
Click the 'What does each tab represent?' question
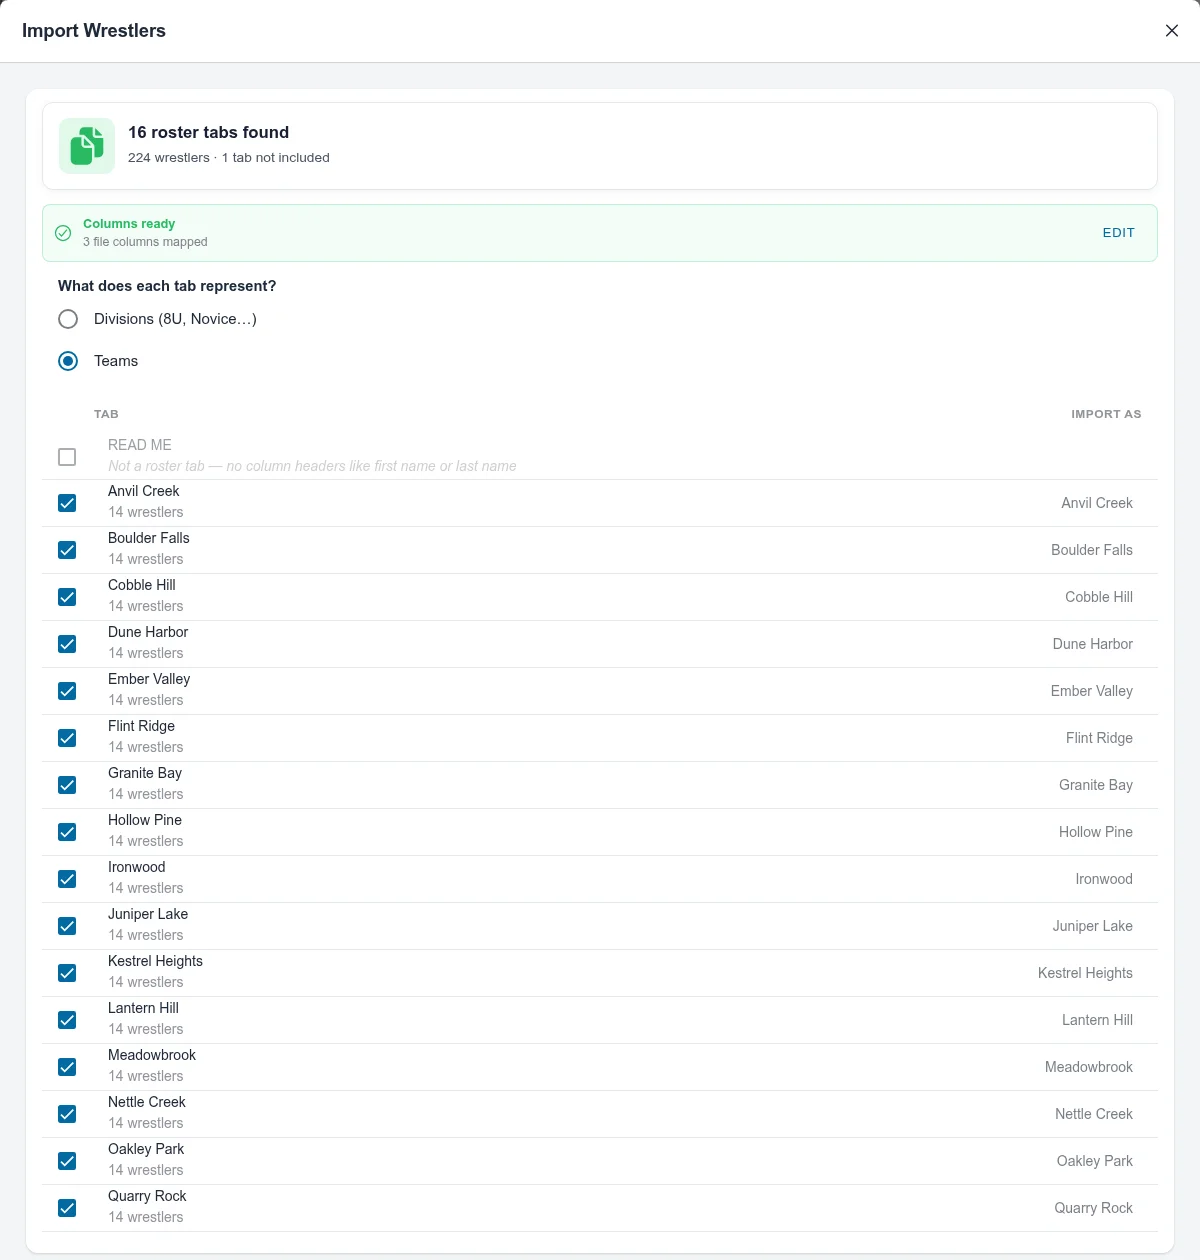[x=167, y=286]
